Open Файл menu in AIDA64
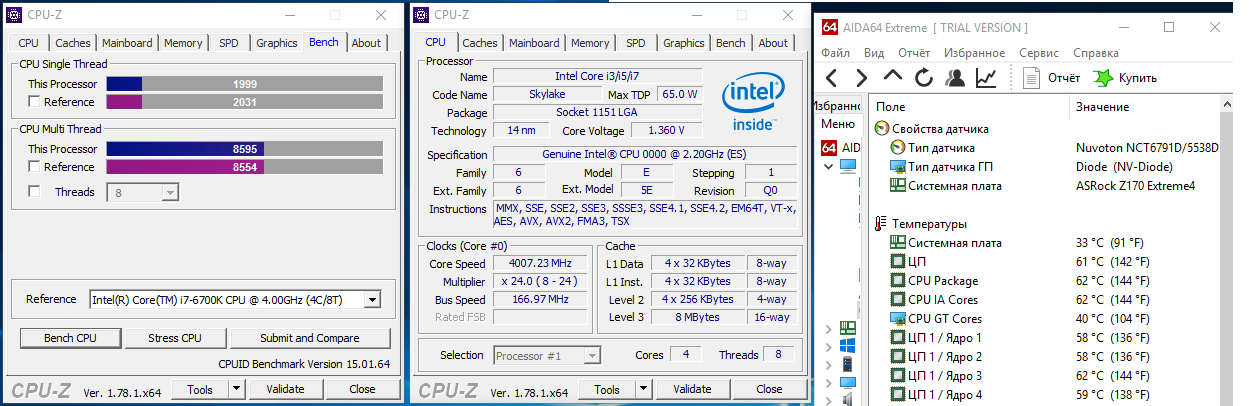The width and height of the screenshot is (1251, 406). coord(836,53)
